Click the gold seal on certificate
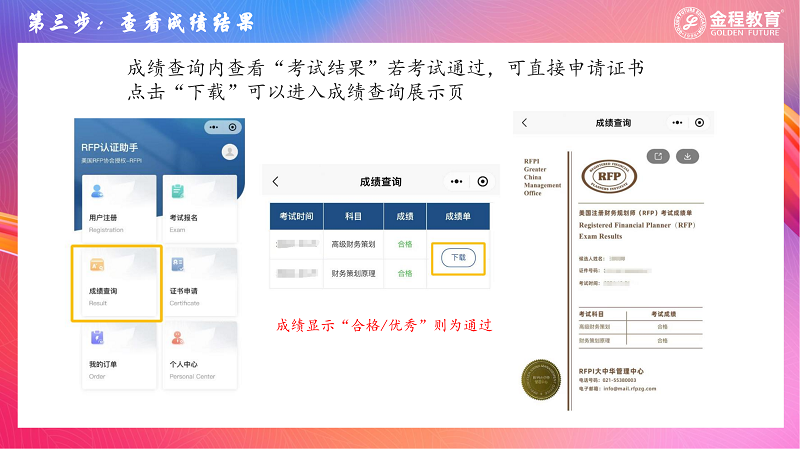800x449 pixels. [x=541, y=380]
